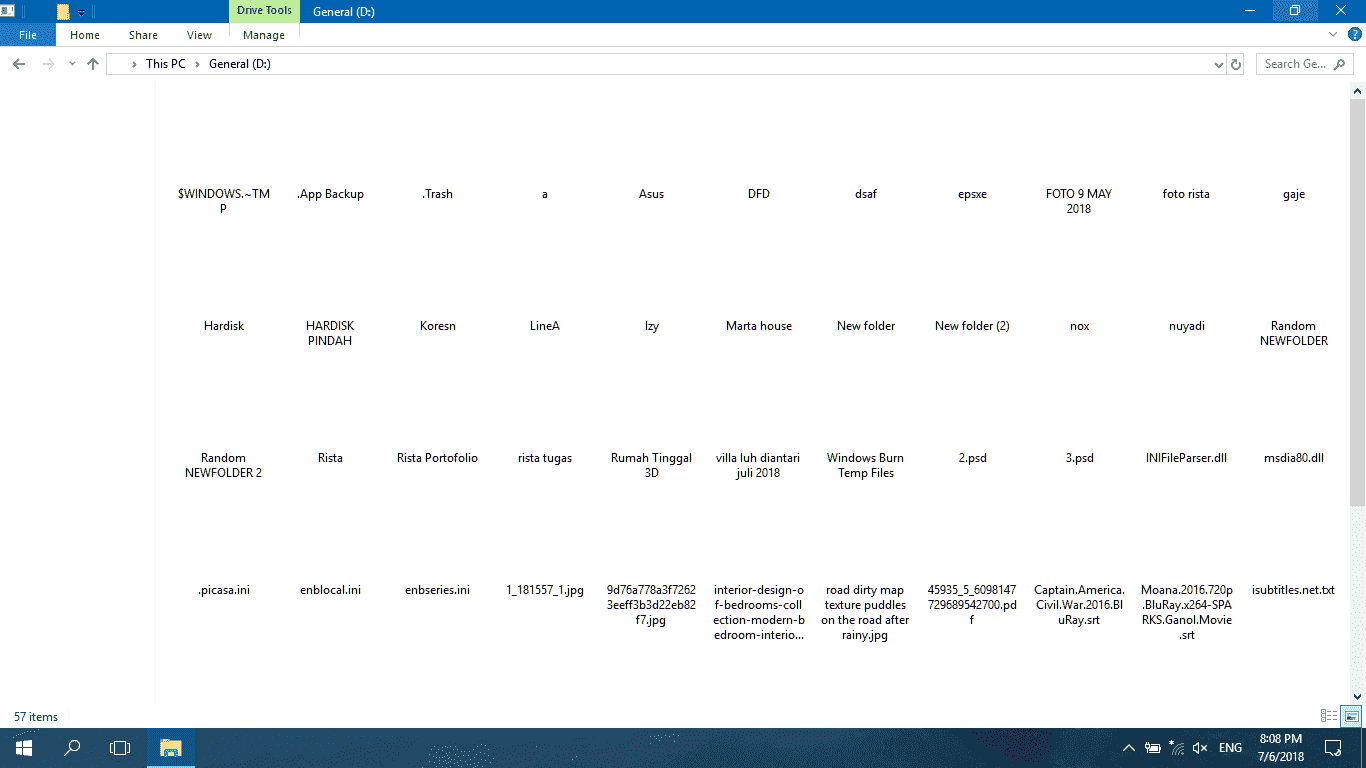Open Customize Quick Access Toolbar dropdown
The image size is (1366, 768).
tap(81, 12)
